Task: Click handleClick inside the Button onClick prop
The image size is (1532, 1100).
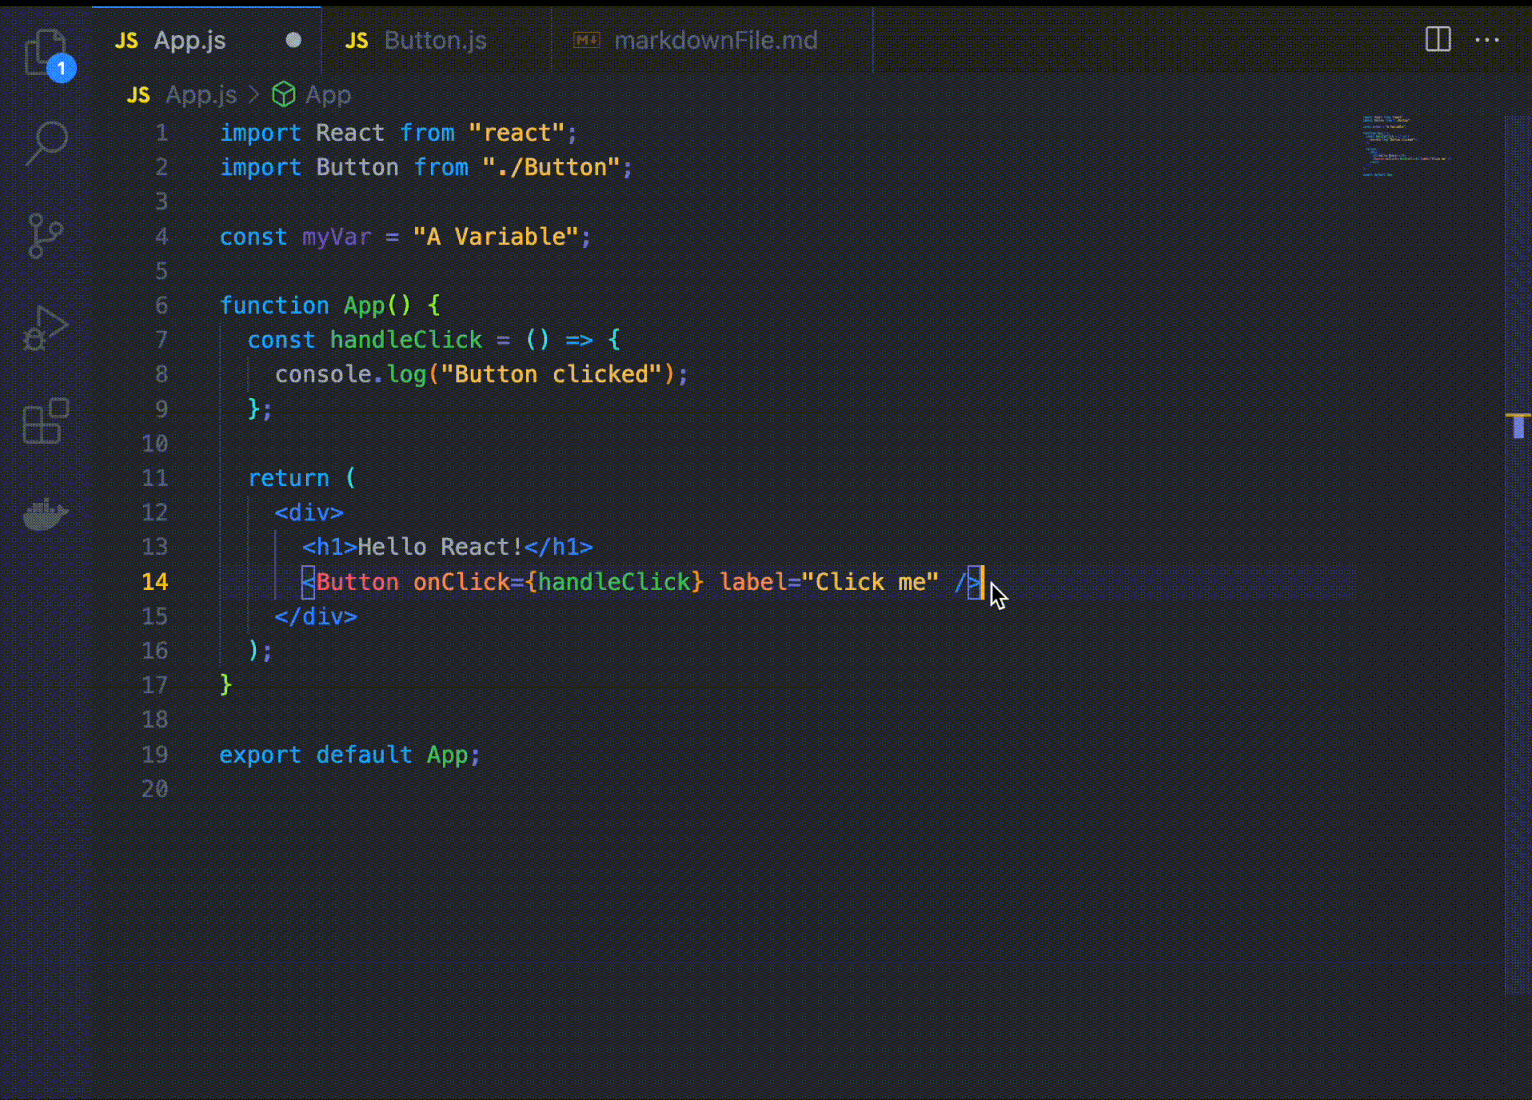Action: point(614,582)
